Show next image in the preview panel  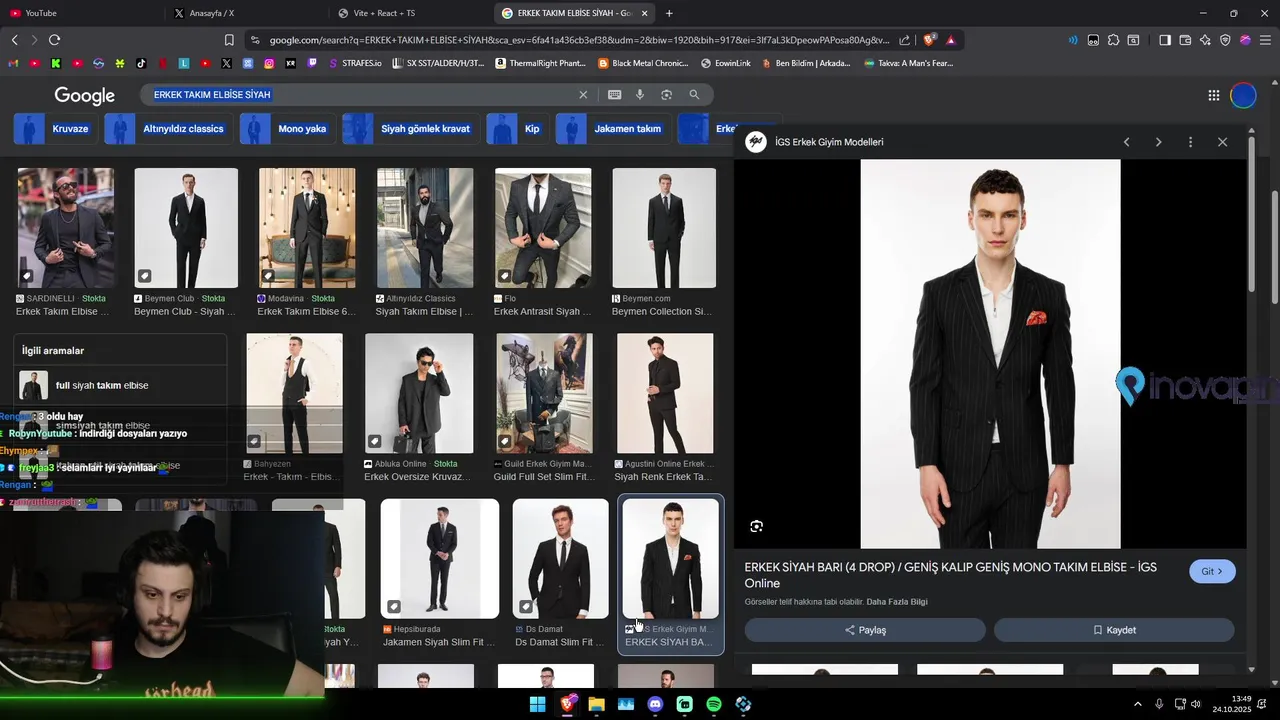[x=1158, y=142]
